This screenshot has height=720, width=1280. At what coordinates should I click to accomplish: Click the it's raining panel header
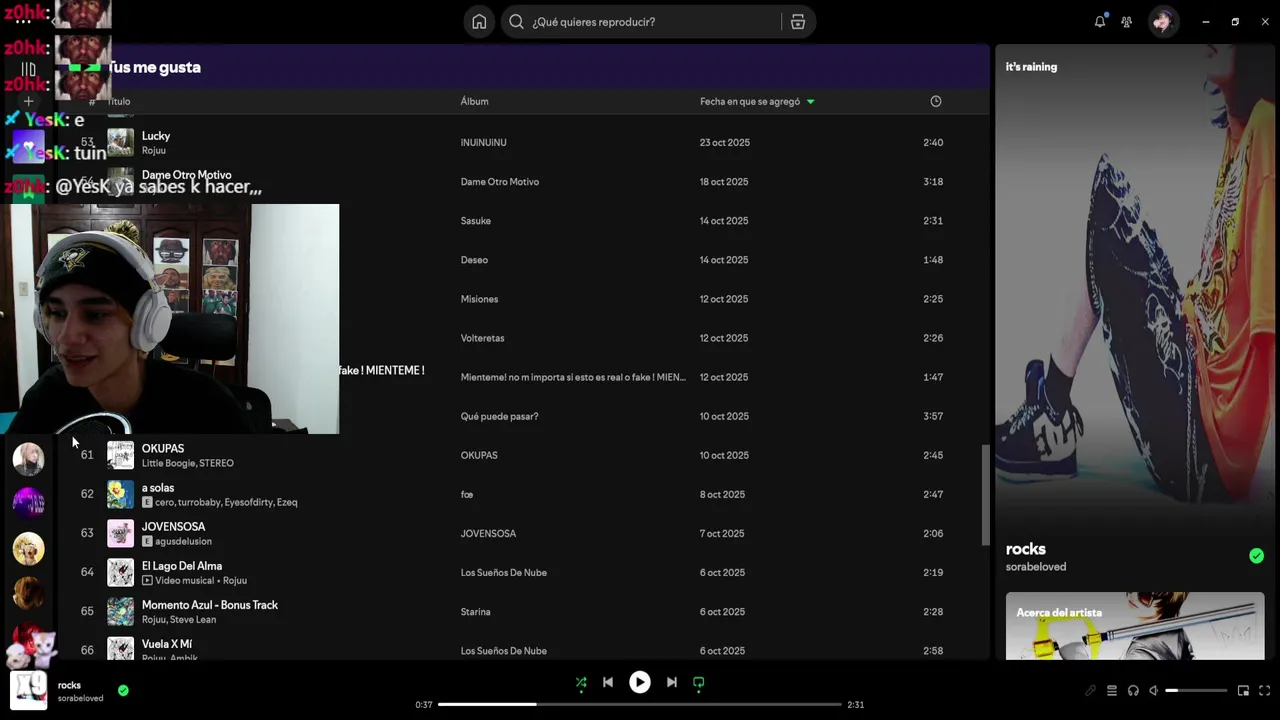tap(1031, 67)
